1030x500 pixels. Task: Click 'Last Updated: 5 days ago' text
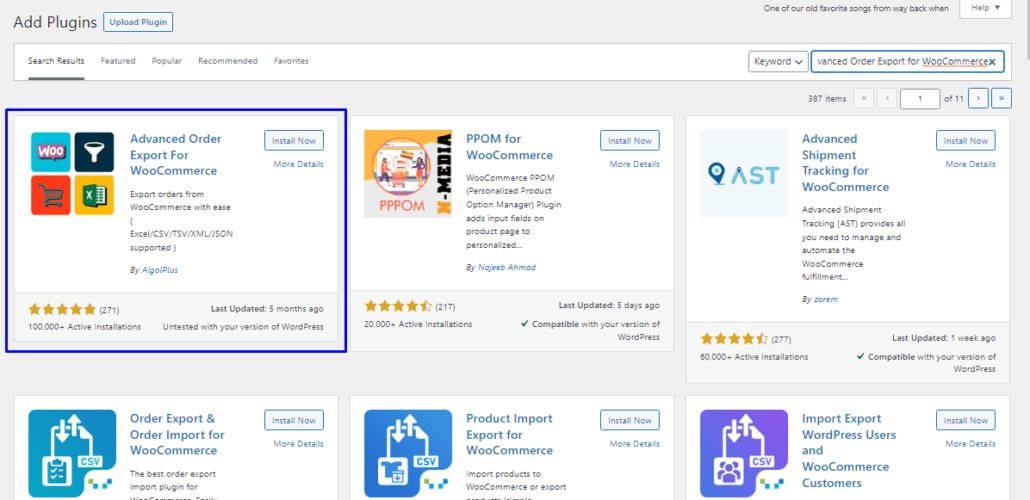pos(609,306)
